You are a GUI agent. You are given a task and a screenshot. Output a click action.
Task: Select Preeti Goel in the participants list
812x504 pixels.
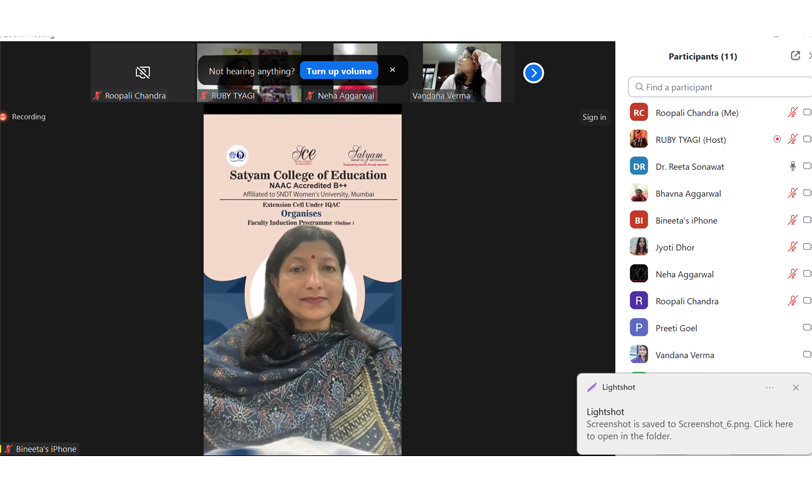pyautogui.click(x=676, y=328)
